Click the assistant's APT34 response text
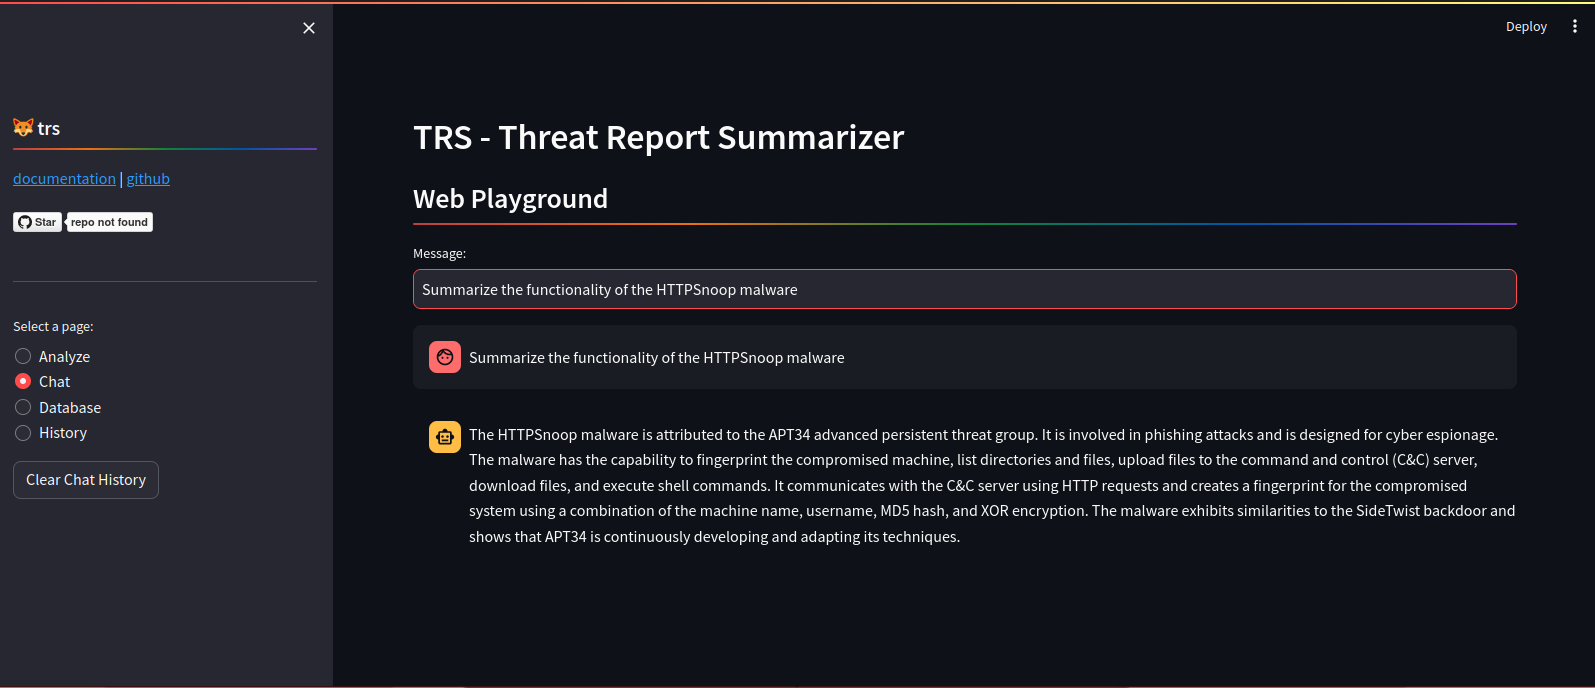The height and width of the screenshot is (688, 1595). [x=990, y=486]
